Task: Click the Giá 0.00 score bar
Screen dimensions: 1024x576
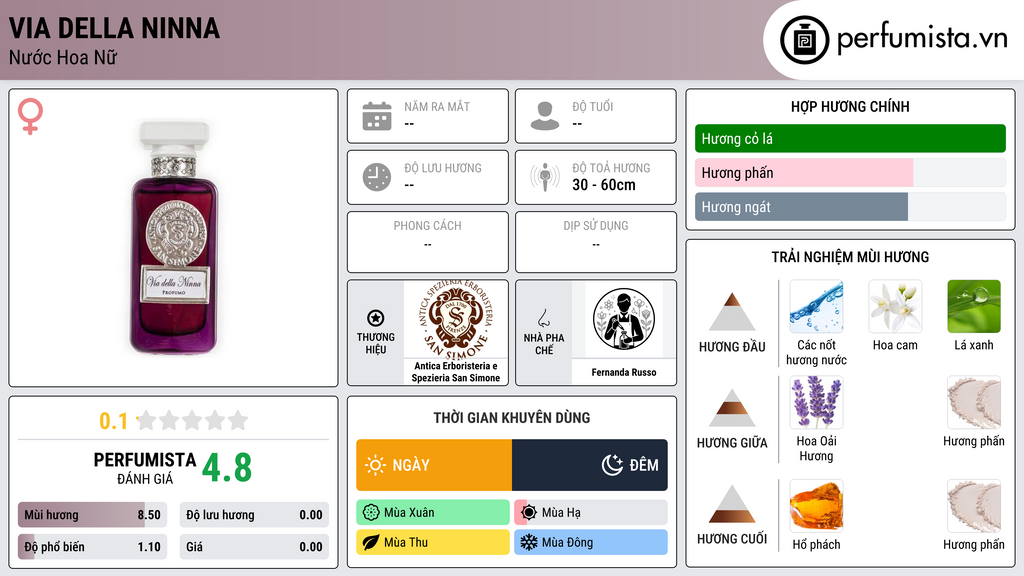Action: tap(254, 547)
